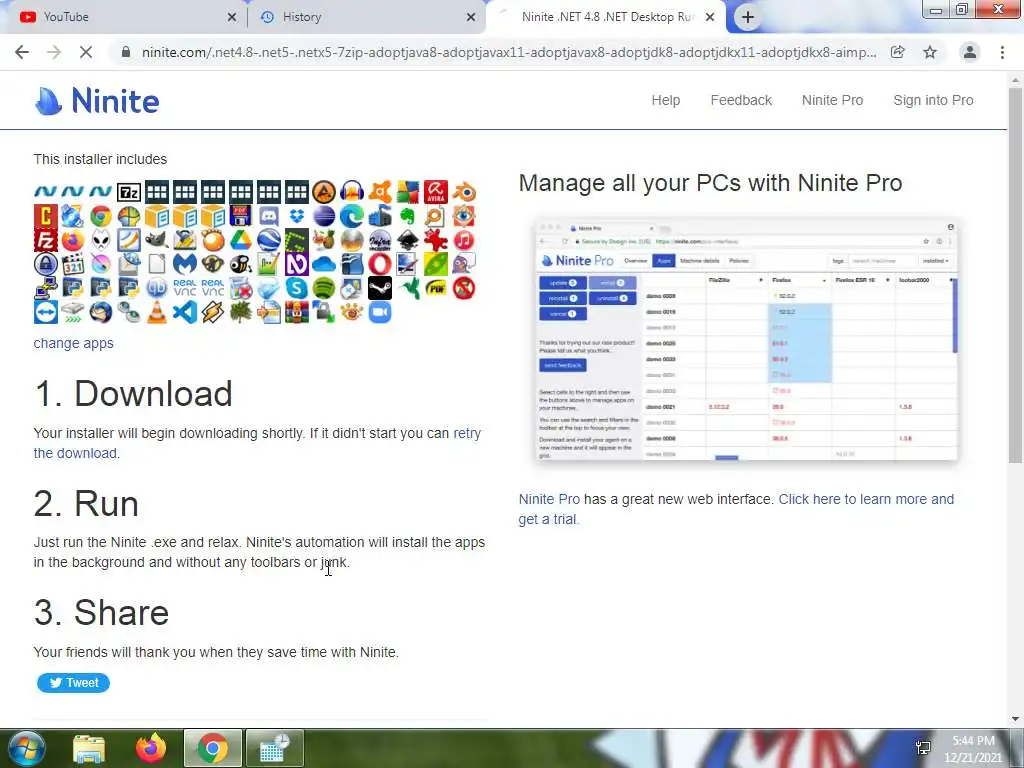Click the Inkscape icon

408,240
